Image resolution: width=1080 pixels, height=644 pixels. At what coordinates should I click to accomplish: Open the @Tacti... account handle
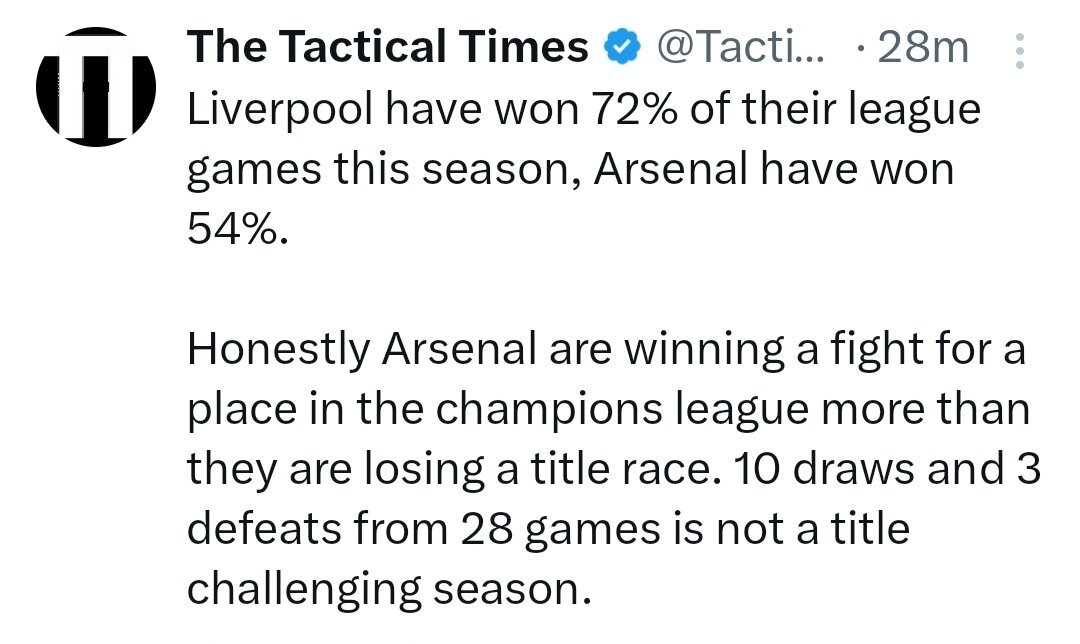(740, 47)
